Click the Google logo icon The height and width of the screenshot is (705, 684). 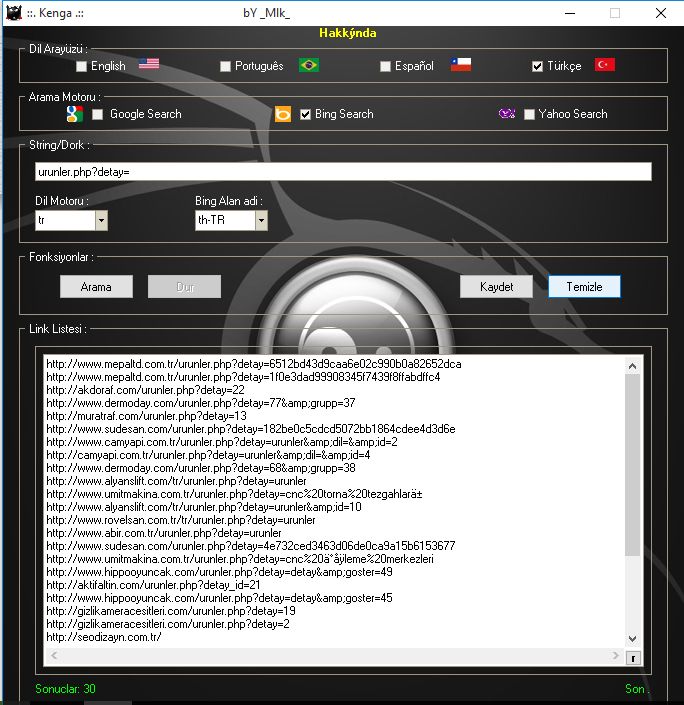pyautogui.click(x=73, y=114)
